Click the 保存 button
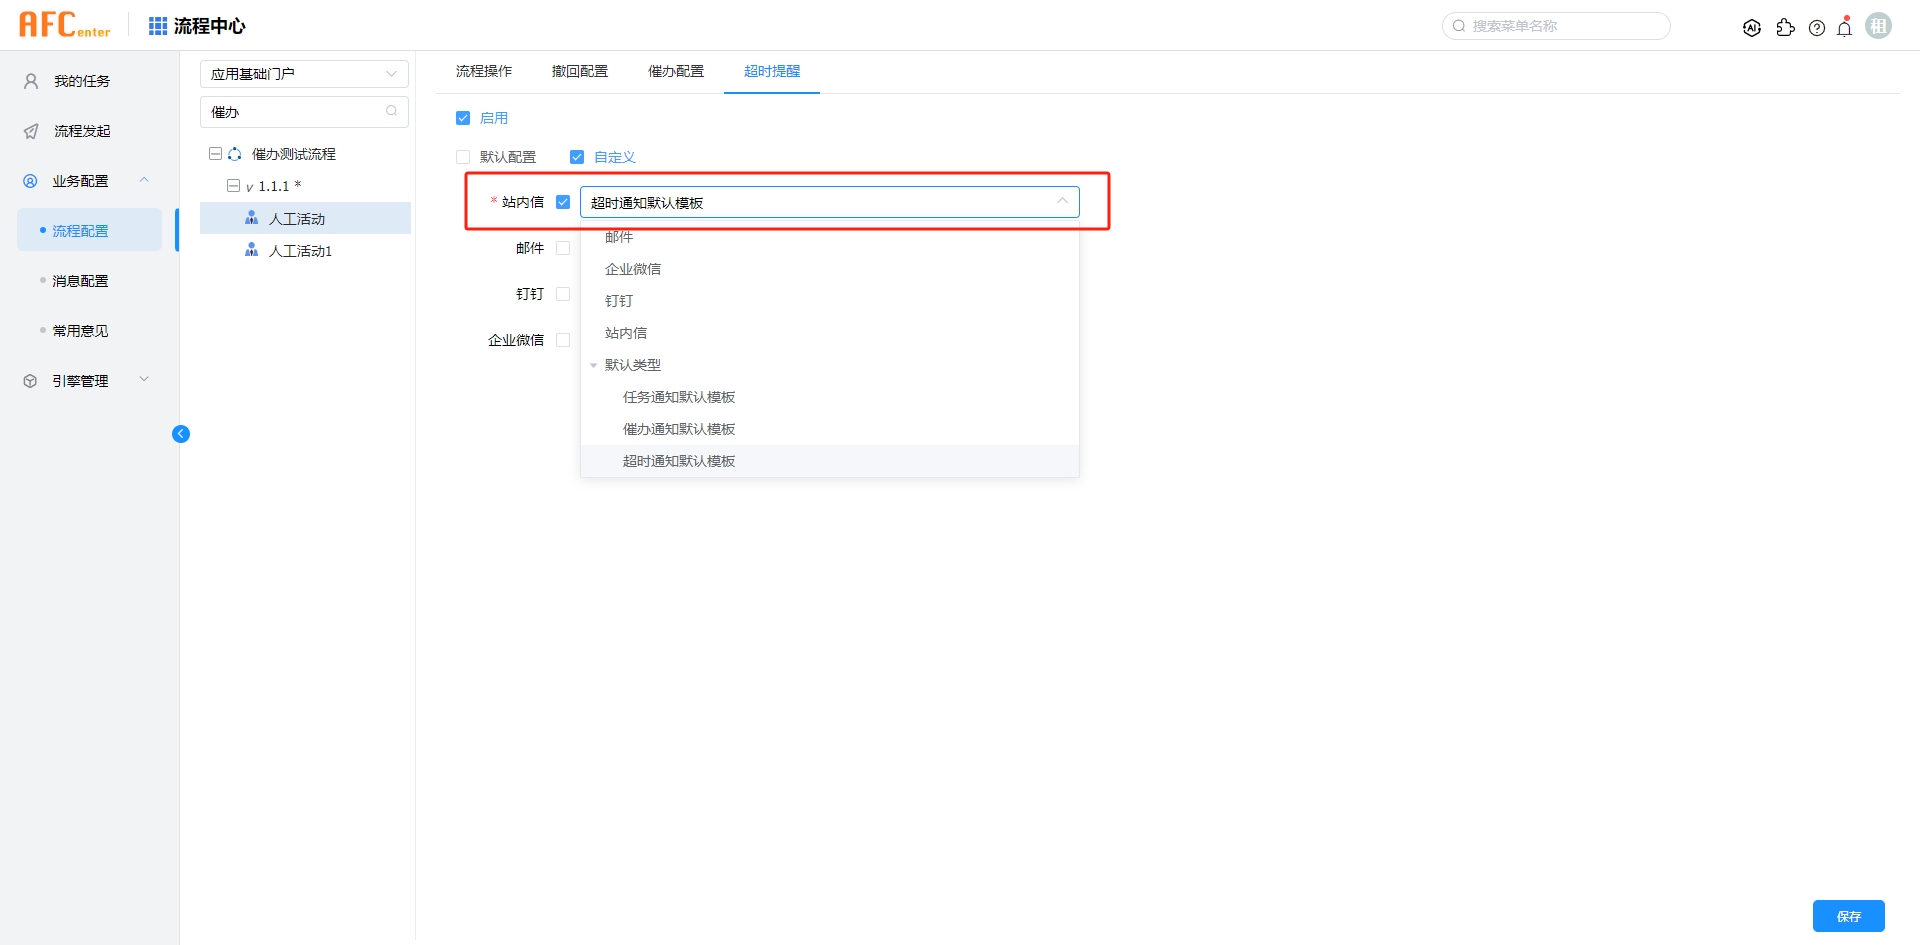The width and height of the screenshot is (1920, 945). coord(1848,916)
